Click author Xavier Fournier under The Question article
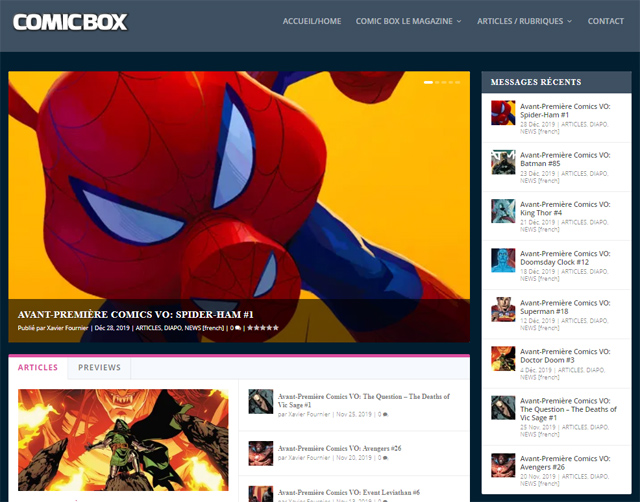 click(309, 414)
